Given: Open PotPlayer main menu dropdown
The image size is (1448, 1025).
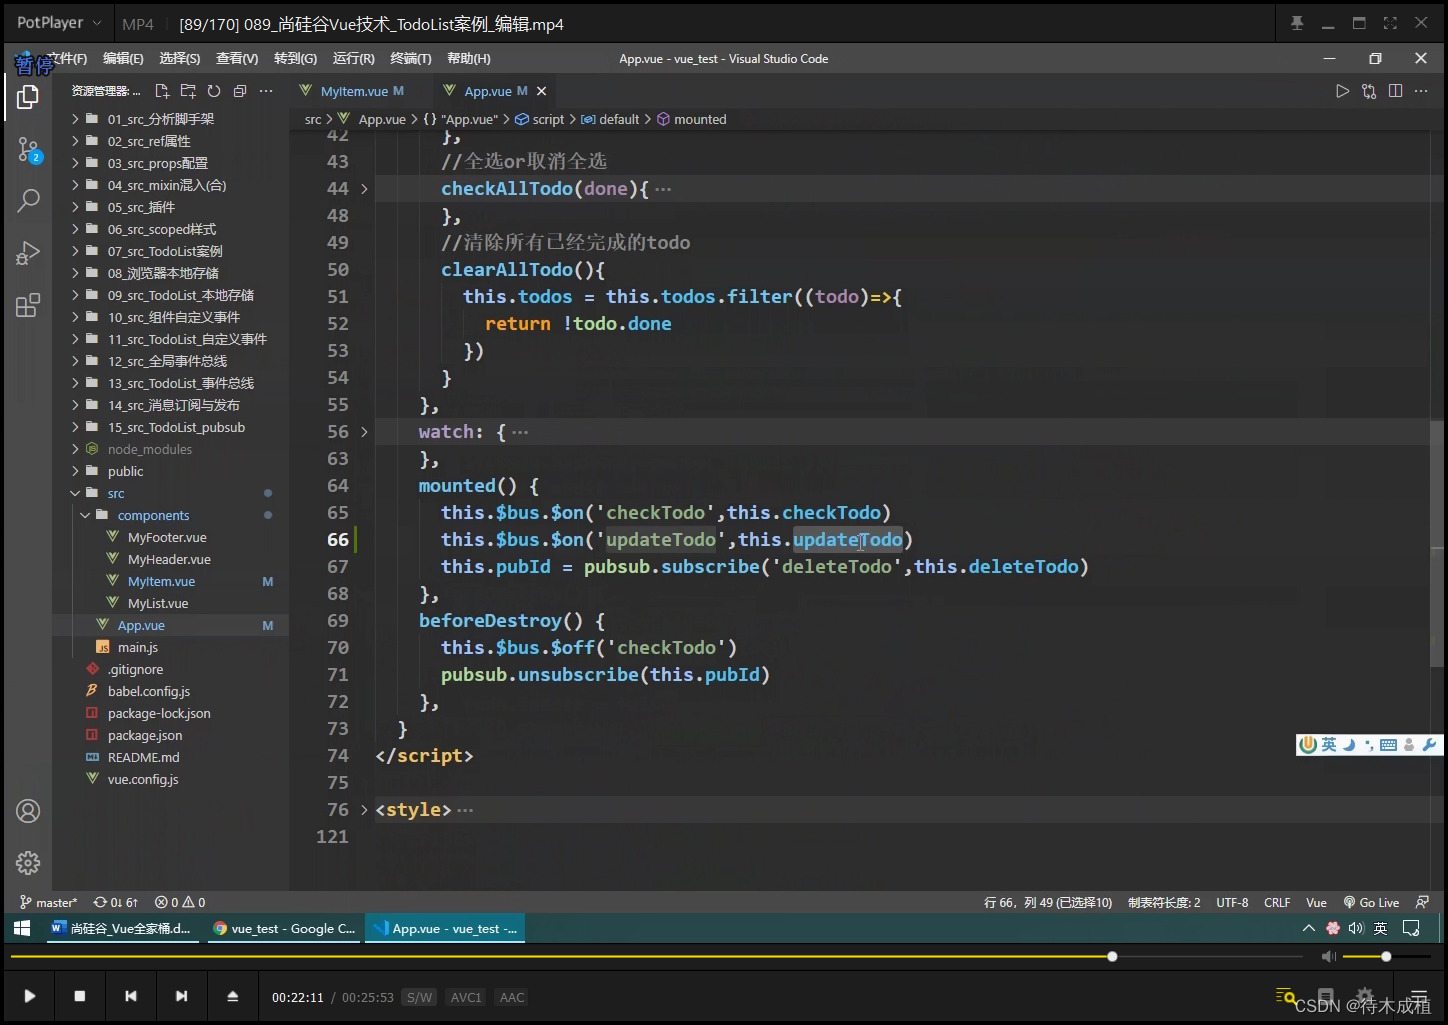Looking at the screenshot, I should [58, 22].
